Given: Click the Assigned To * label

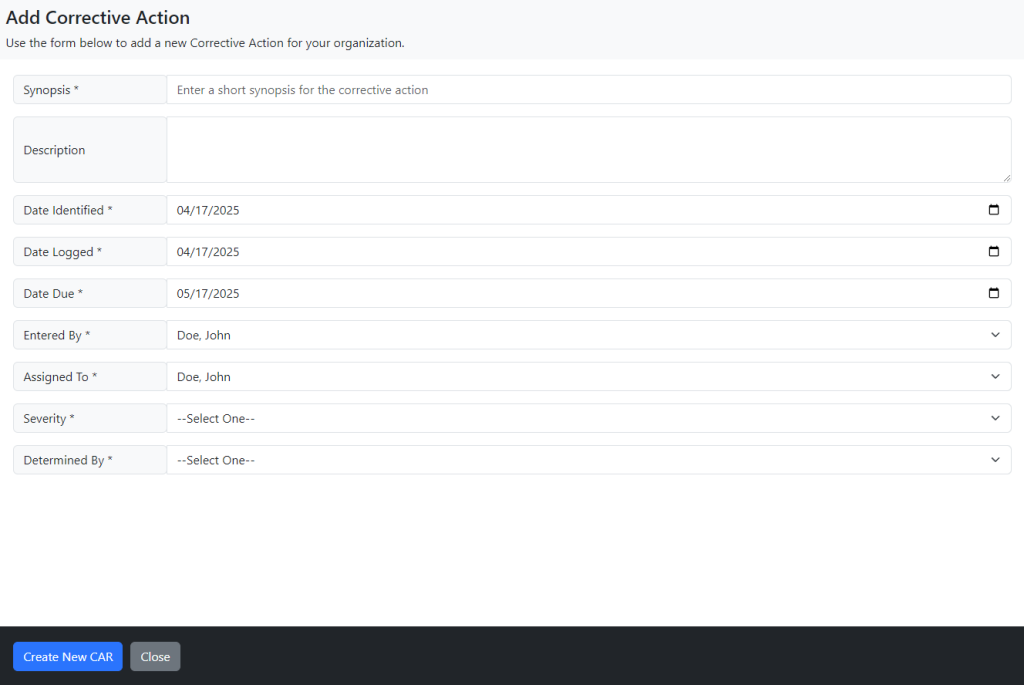Looking at the screenshot, I should click(60, 377).
